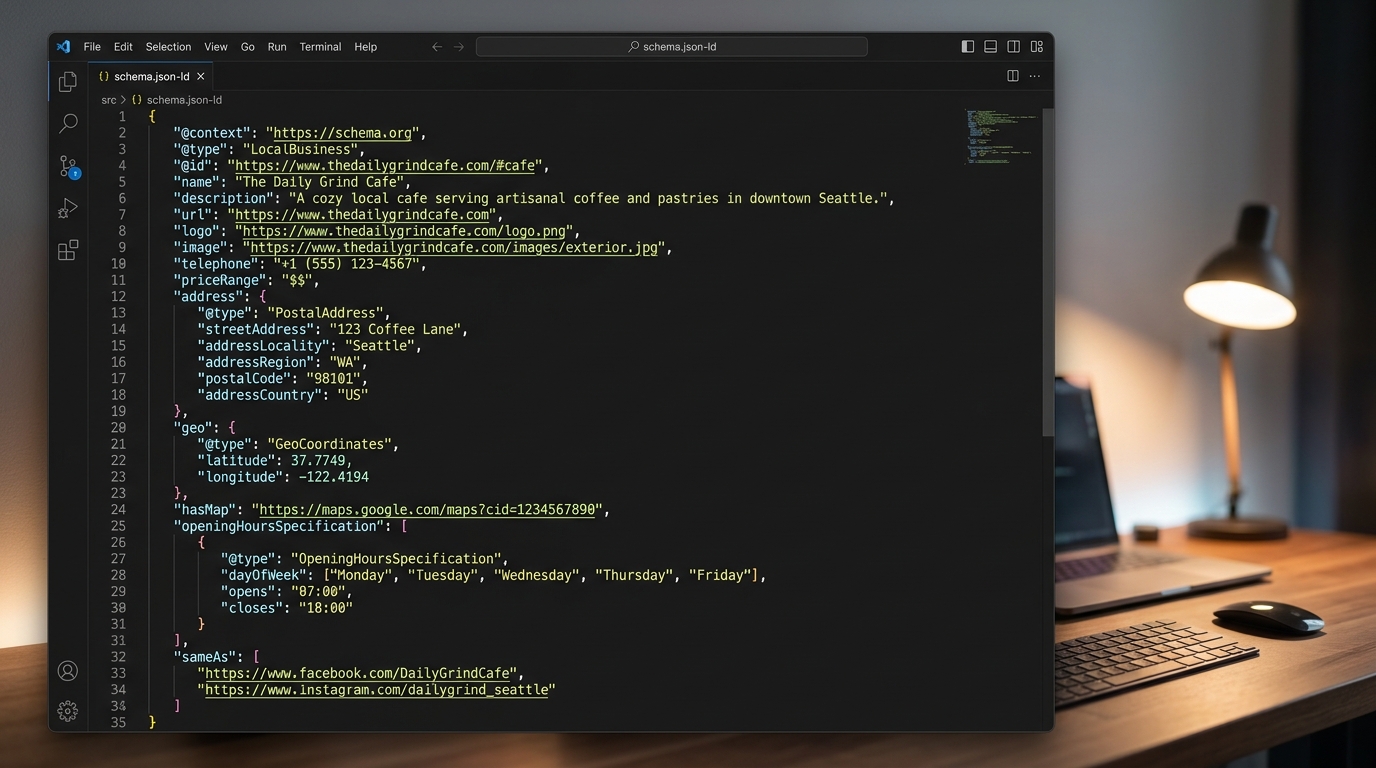
Task: Open the Extensions view
Action: pyautogui.click(x=68, y=250)
